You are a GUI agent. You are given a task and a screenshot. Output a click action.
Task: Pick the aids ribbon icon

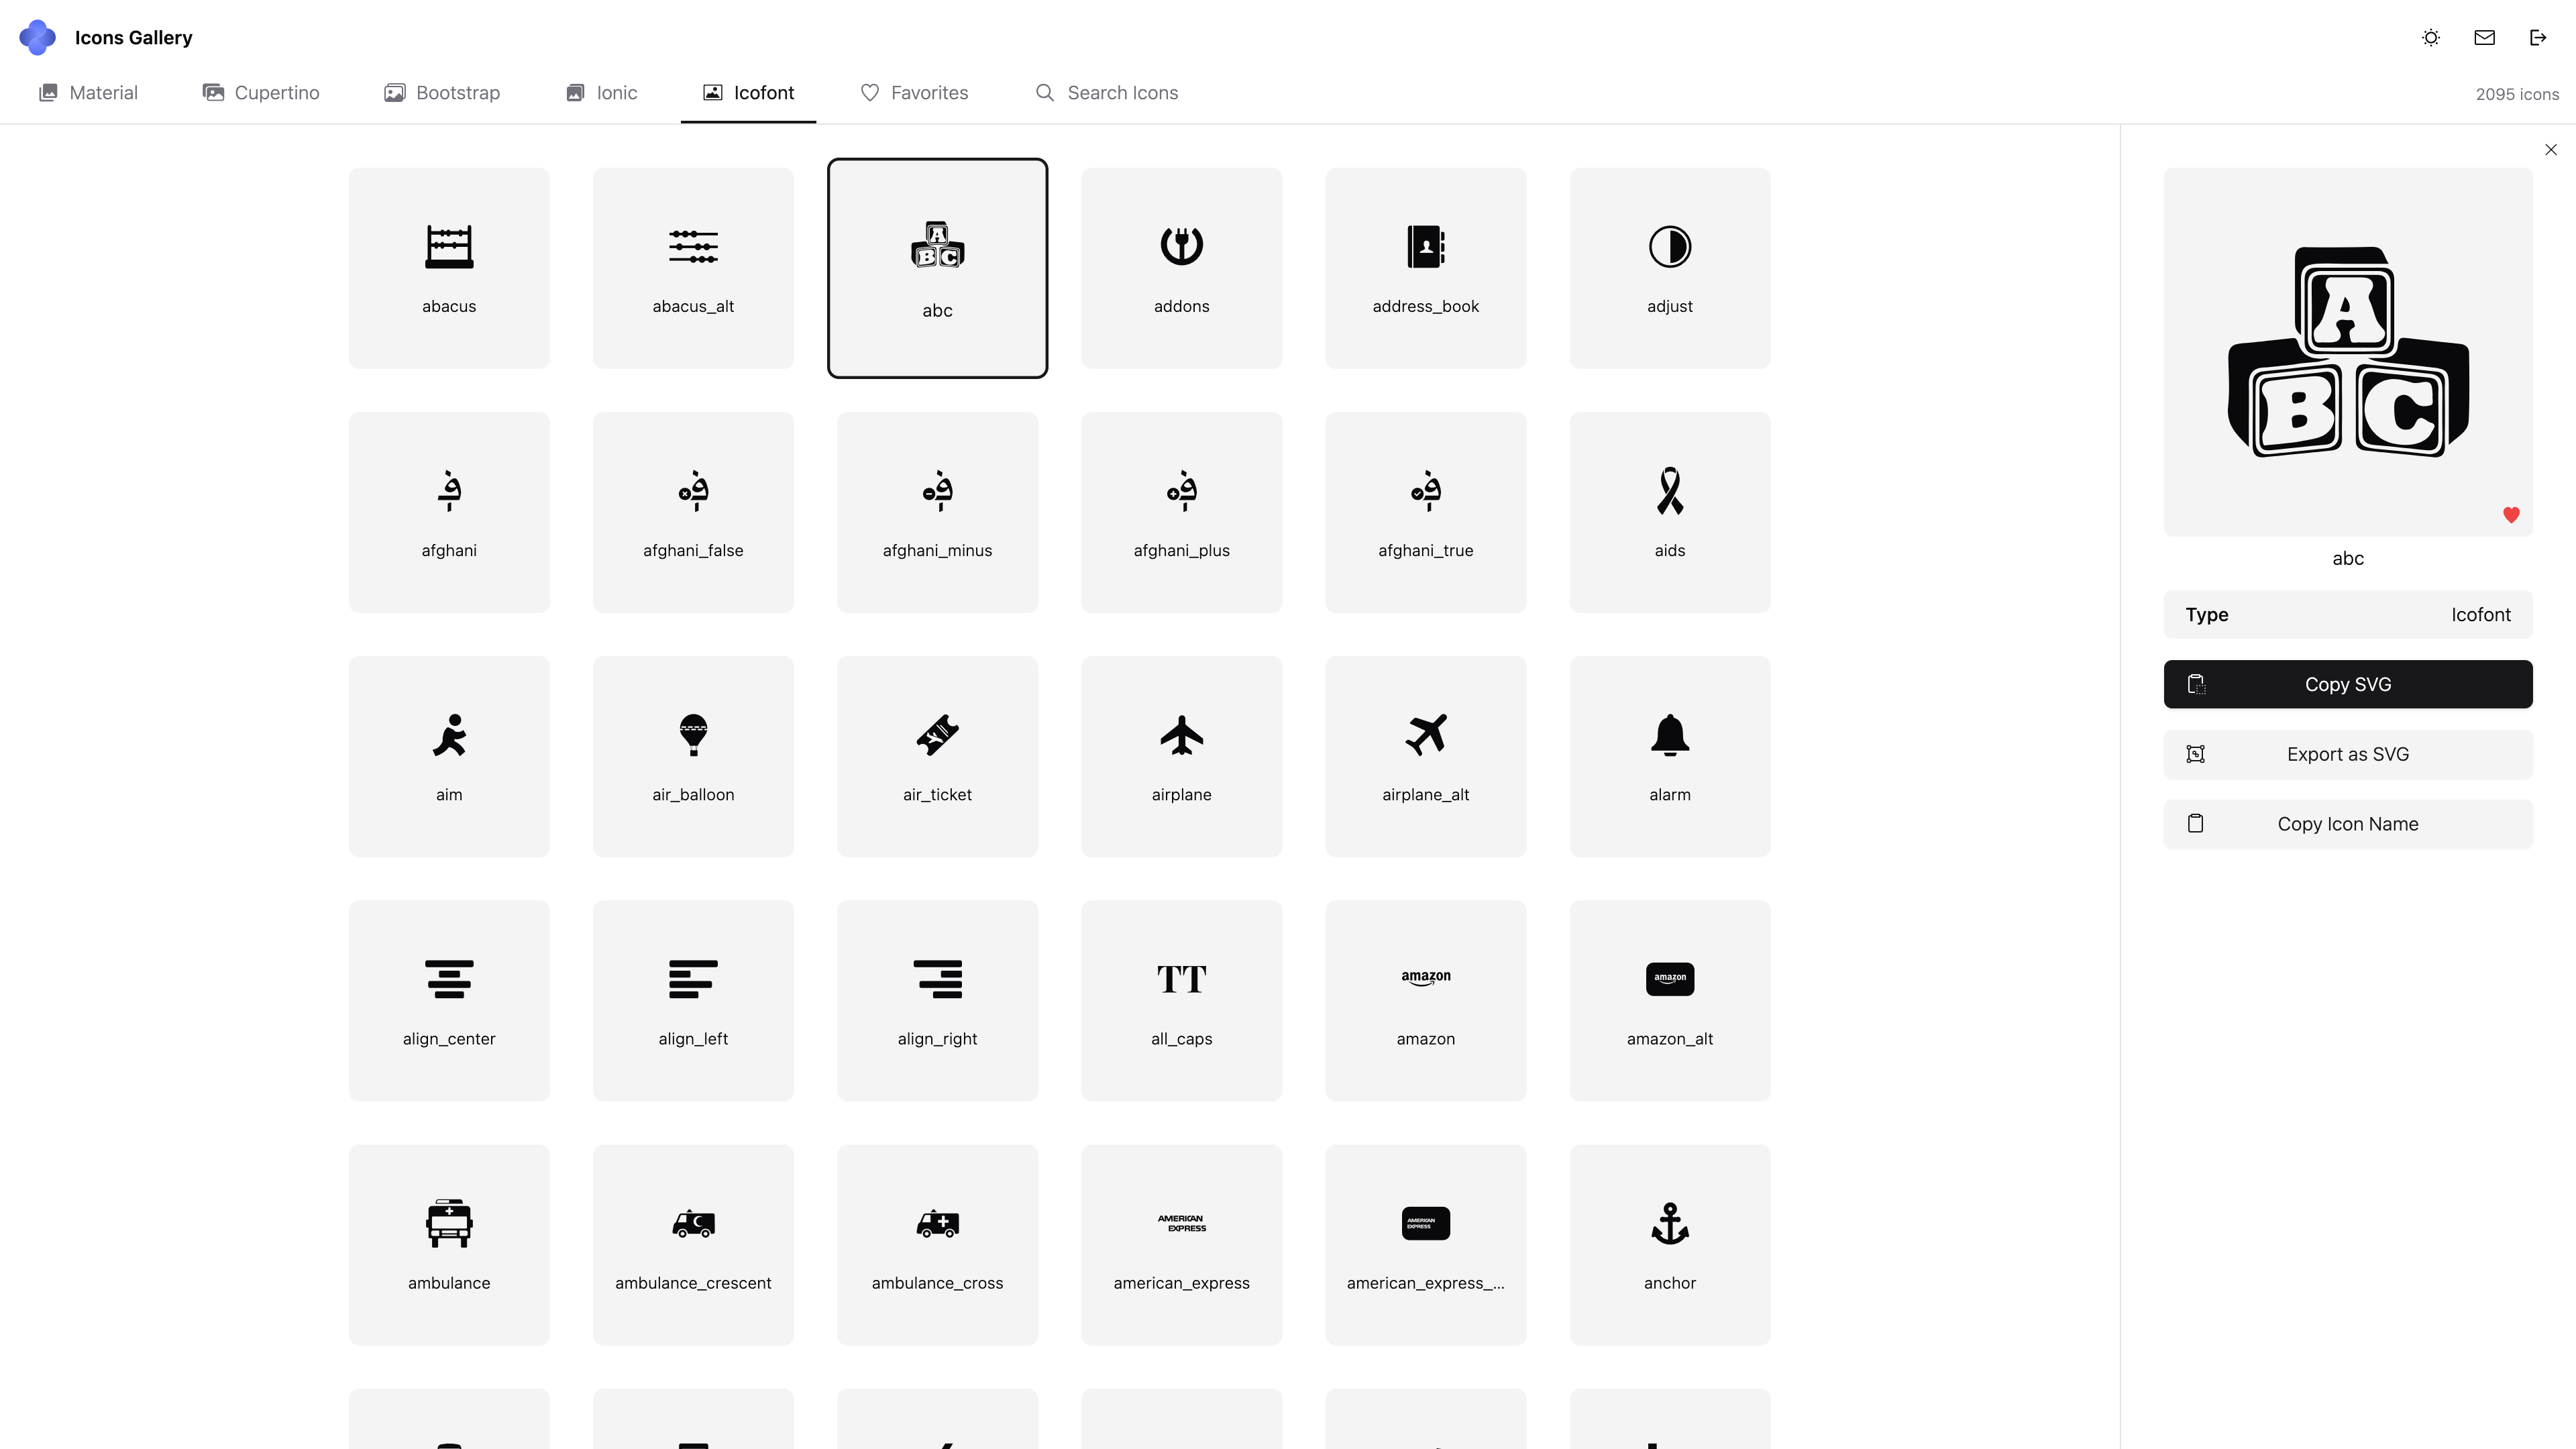click(x=1669, y=512)
